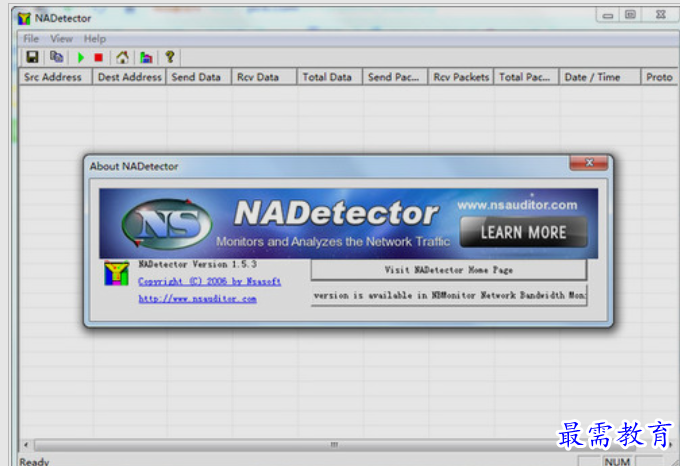The height and width of the screenshot is (466, 680).
Task: Click the NADetector title bar app icon
Action: coord(24,19)
